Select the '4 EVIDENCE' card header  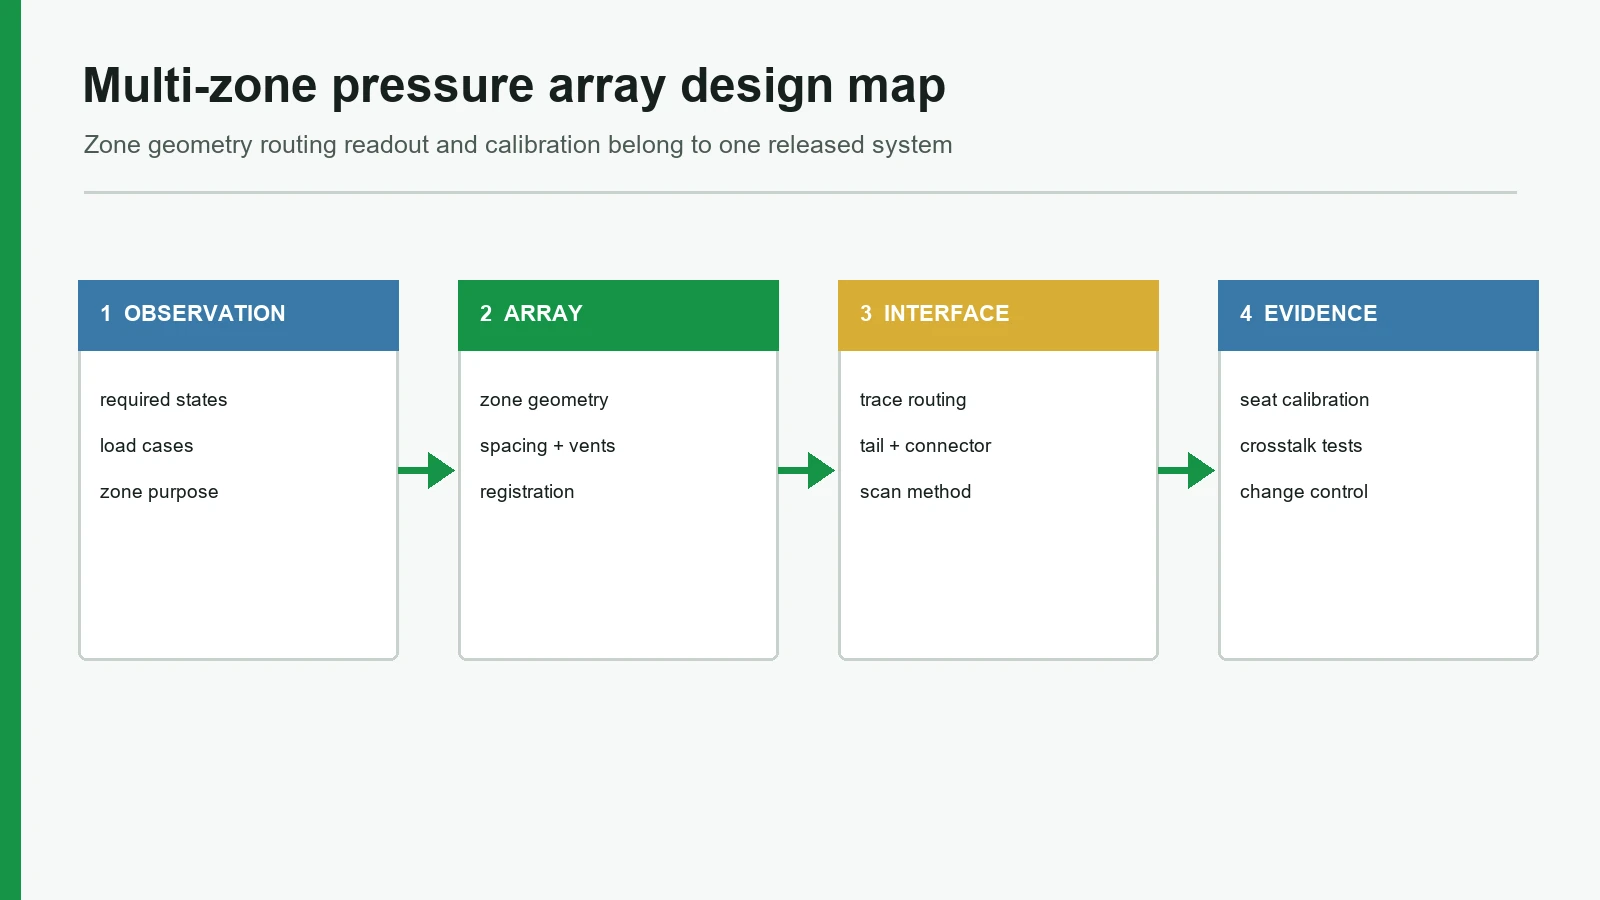1379,315
